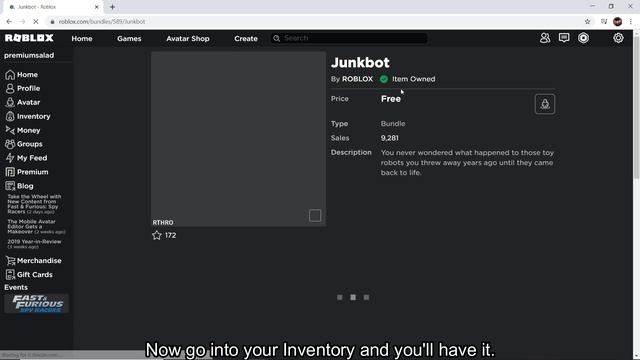
Task: Click the ROBLOX creator link
Action: (358, 79)
